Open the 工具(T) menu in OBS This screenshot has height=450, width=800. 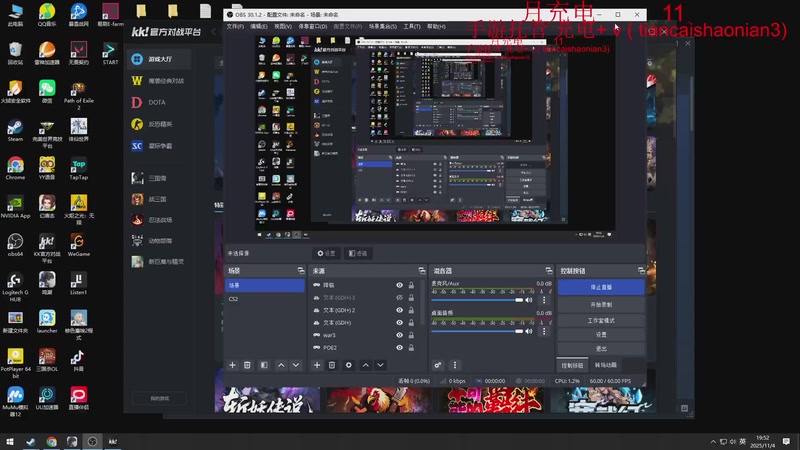pyautogui.click(x=412, y=27)
